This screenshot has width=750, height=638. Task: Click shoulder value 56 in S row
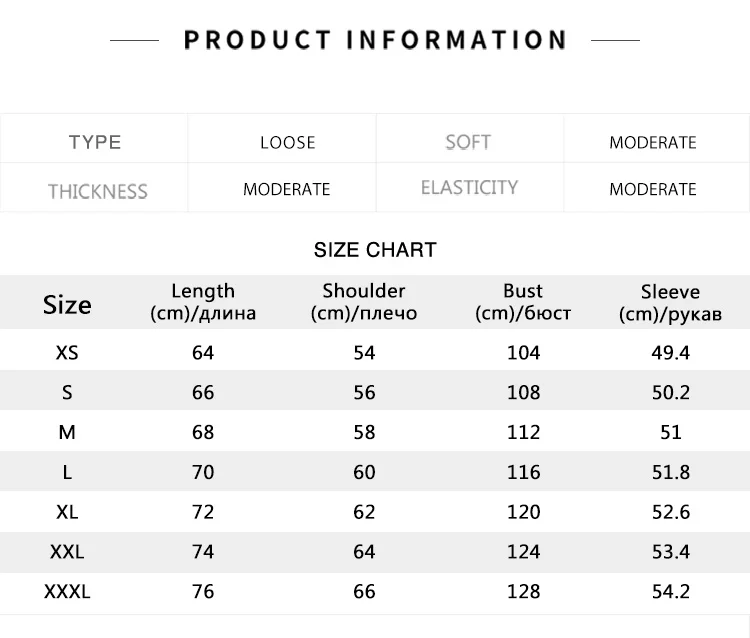[x=364, y=392]
